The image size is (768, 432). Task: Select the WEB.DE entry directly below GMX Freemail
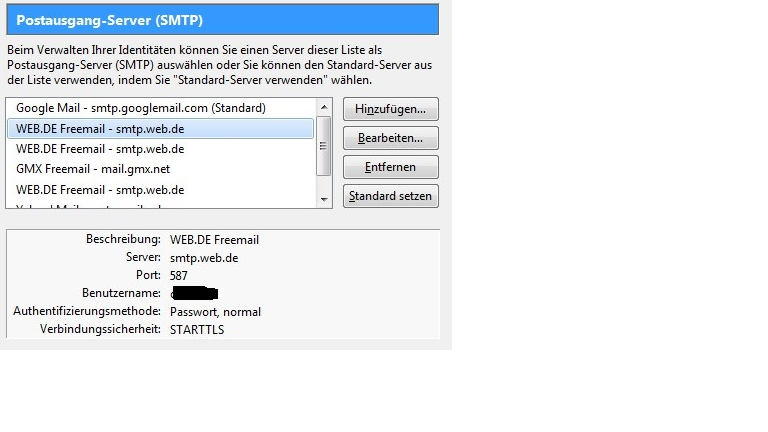tap(161, 190)
